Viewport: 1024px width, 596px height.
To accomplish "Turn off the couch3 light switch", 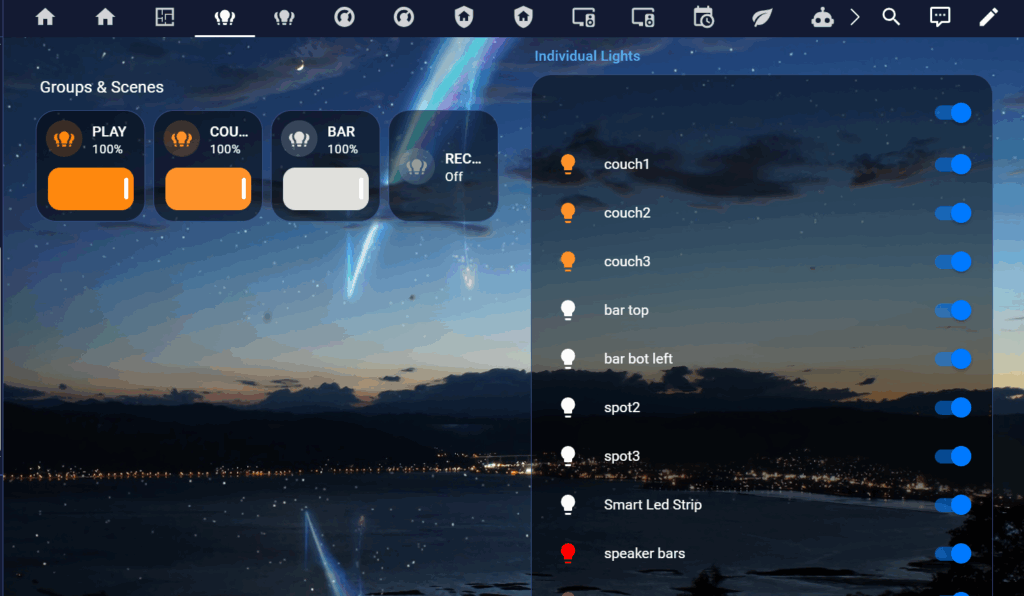I will click(953, 261).
